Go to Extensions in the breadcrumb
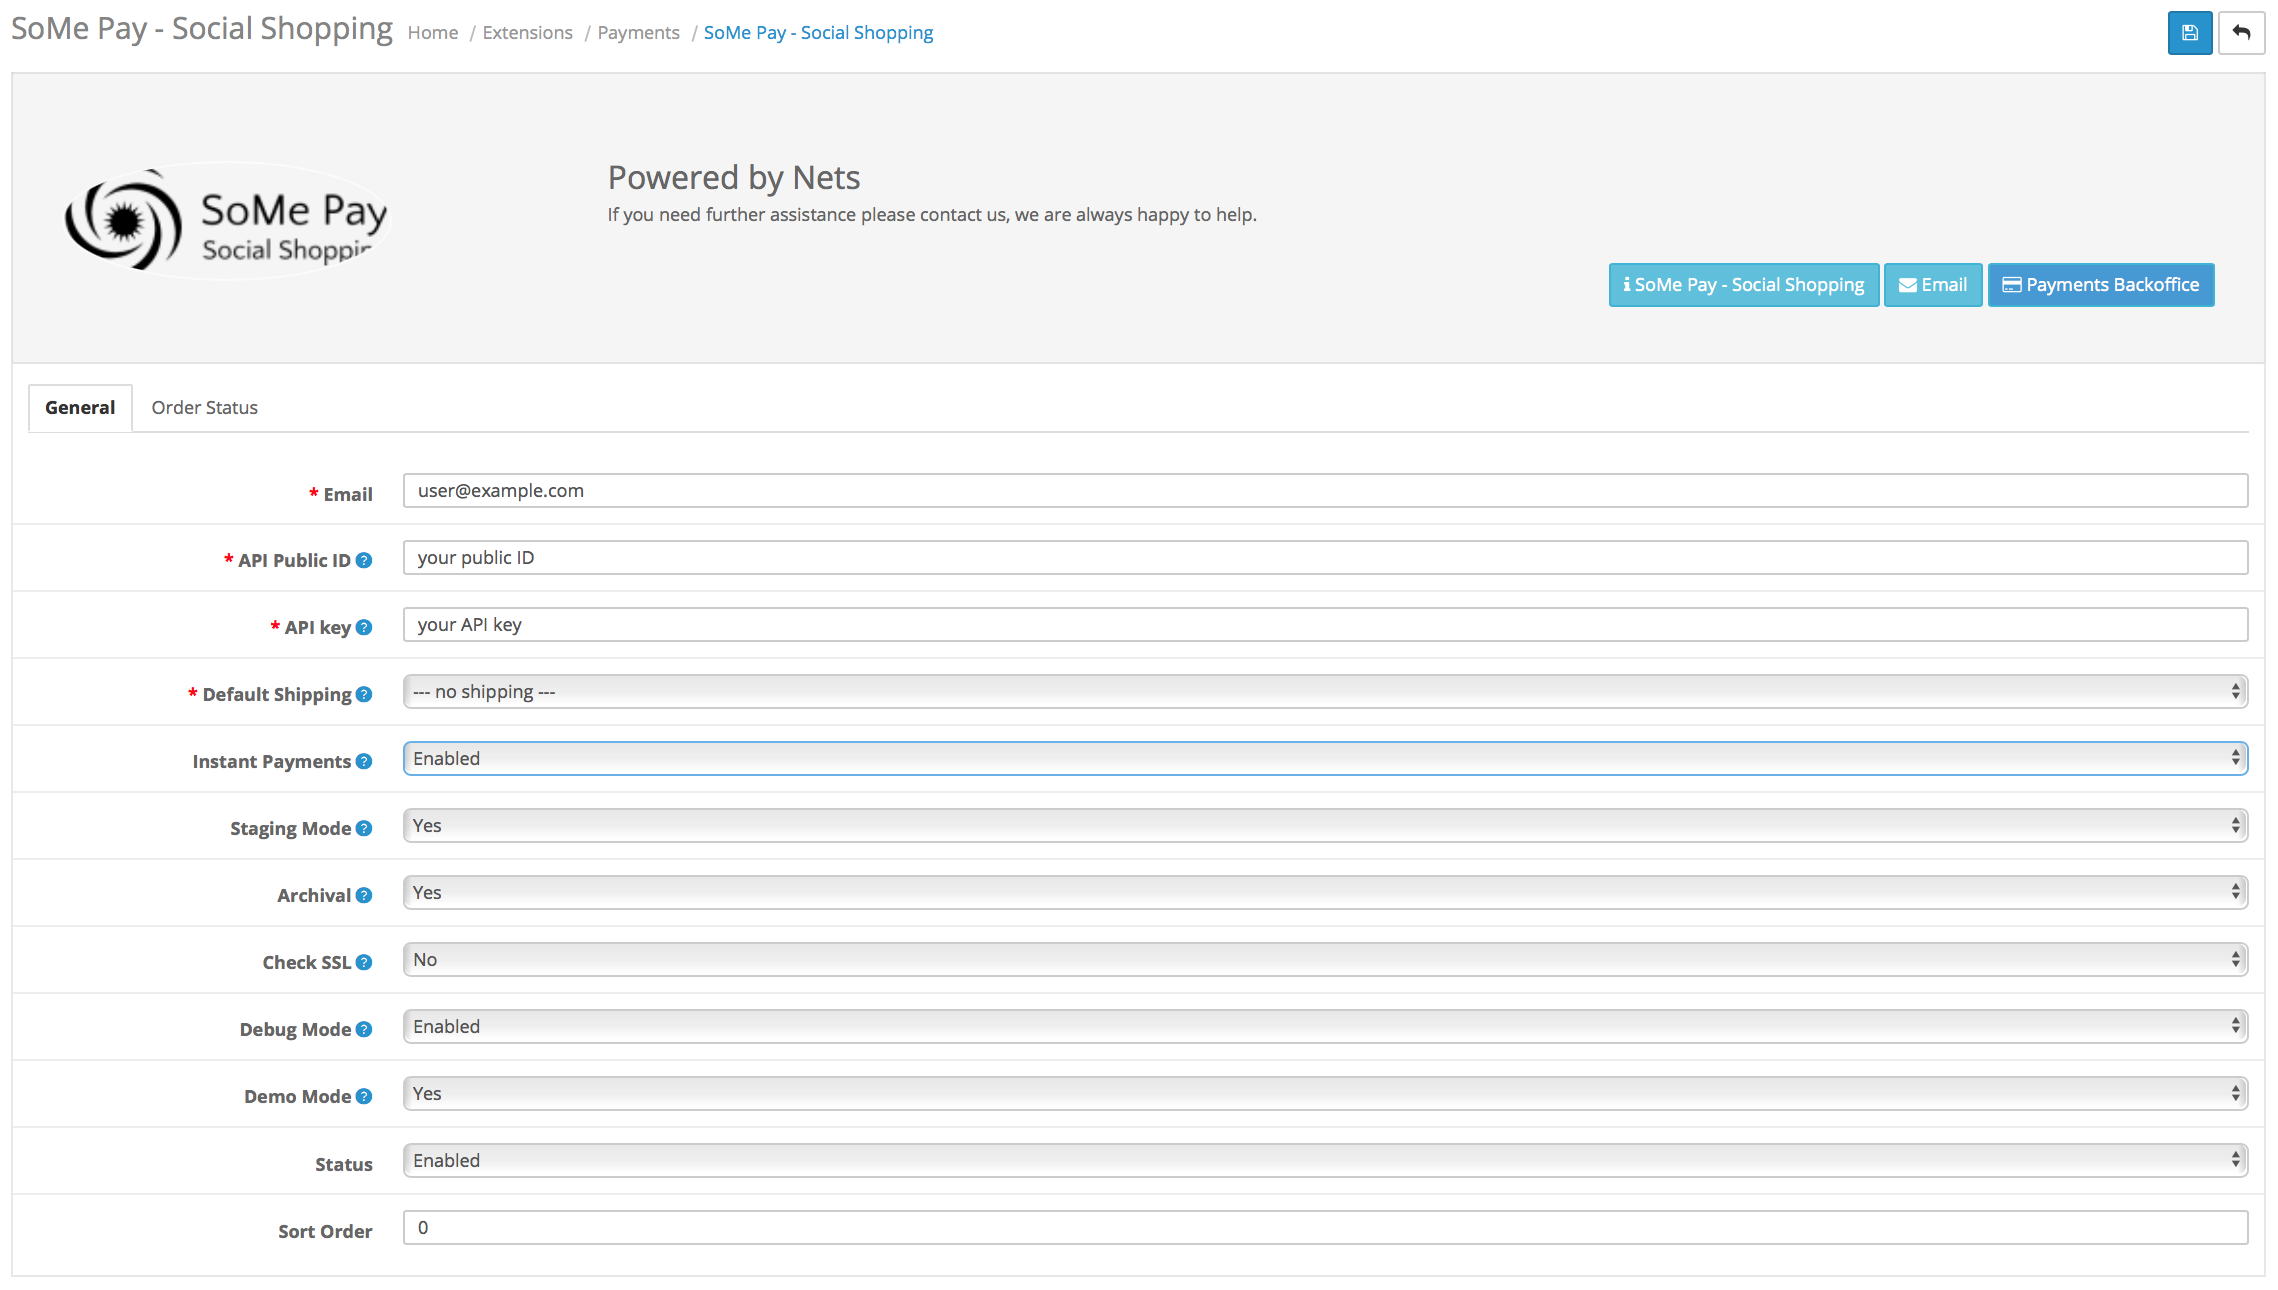The width and height of the screenshot is (2278, 1290). 527,32
